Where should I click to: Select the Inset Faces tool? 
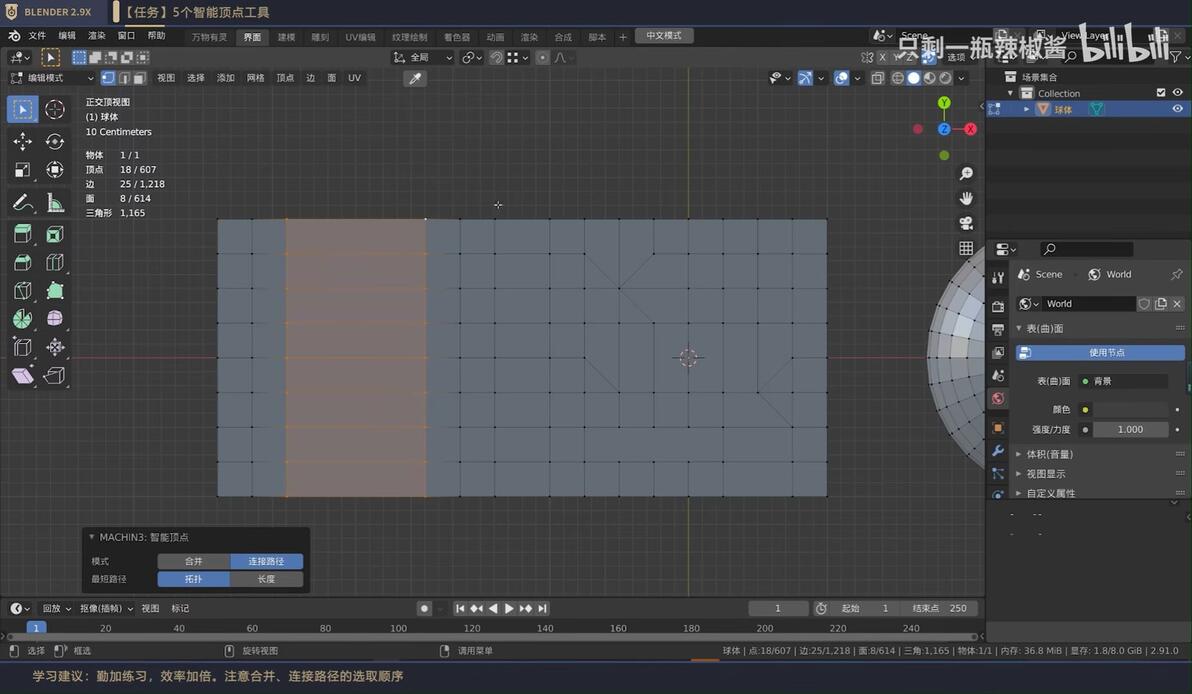pos(55,234)
